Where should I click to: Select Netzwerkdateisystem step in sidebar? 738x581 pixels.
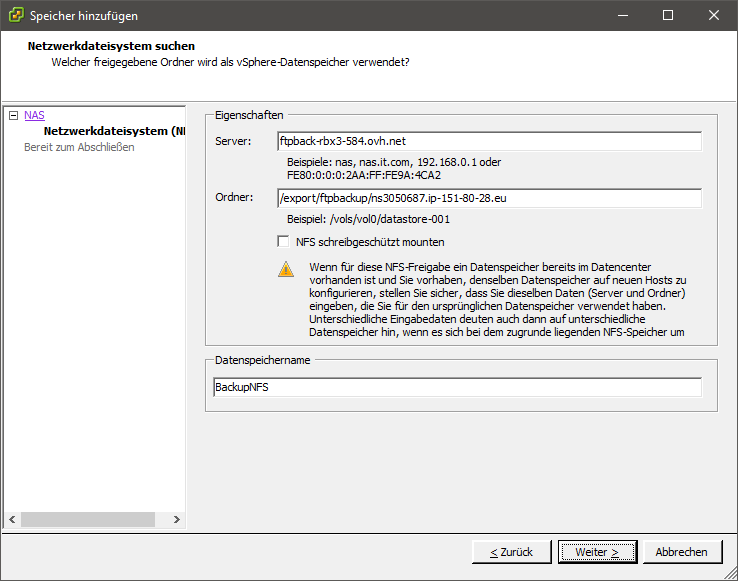tap(113, 131)
